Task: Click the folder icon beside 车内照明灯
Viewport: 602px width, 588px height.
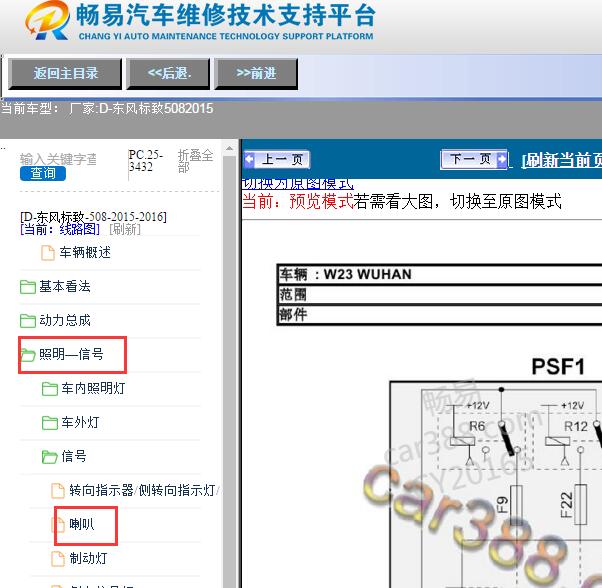Action: tap(50, 388)
